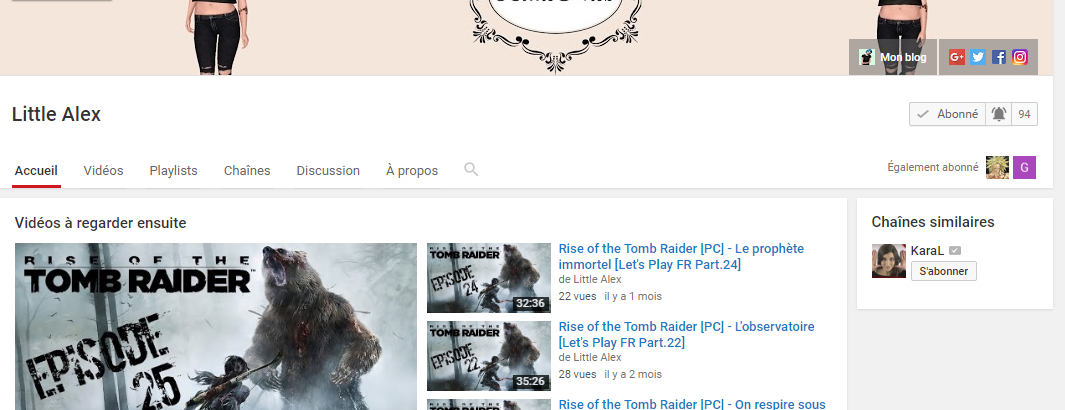Click the first also-subscribed avatar picture
Screen dimensions: 1065x410
click(997, 167)
